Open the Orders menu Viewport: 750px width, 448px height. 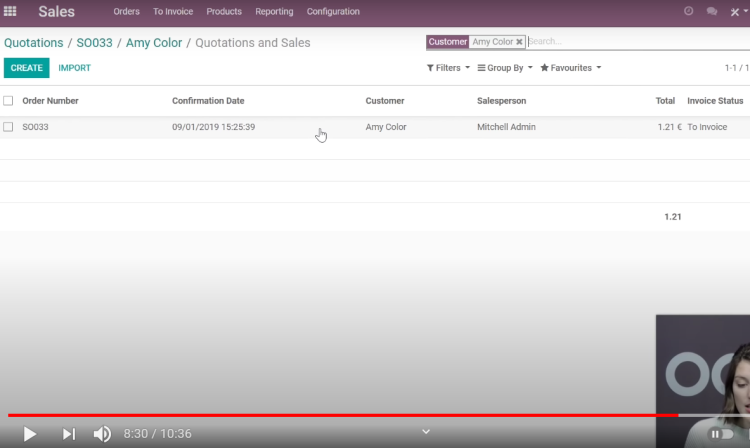pos(126,11)
